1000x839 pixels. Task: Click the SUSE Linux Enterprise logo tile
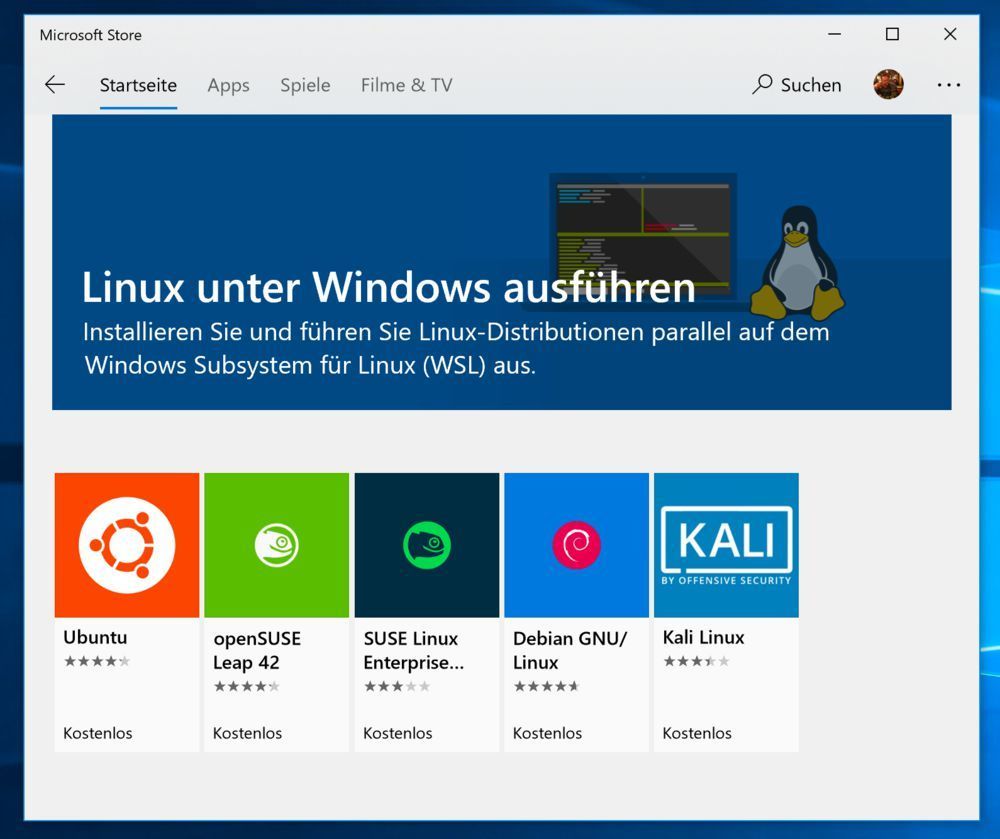pyautogui.click(x=427, y=545)
